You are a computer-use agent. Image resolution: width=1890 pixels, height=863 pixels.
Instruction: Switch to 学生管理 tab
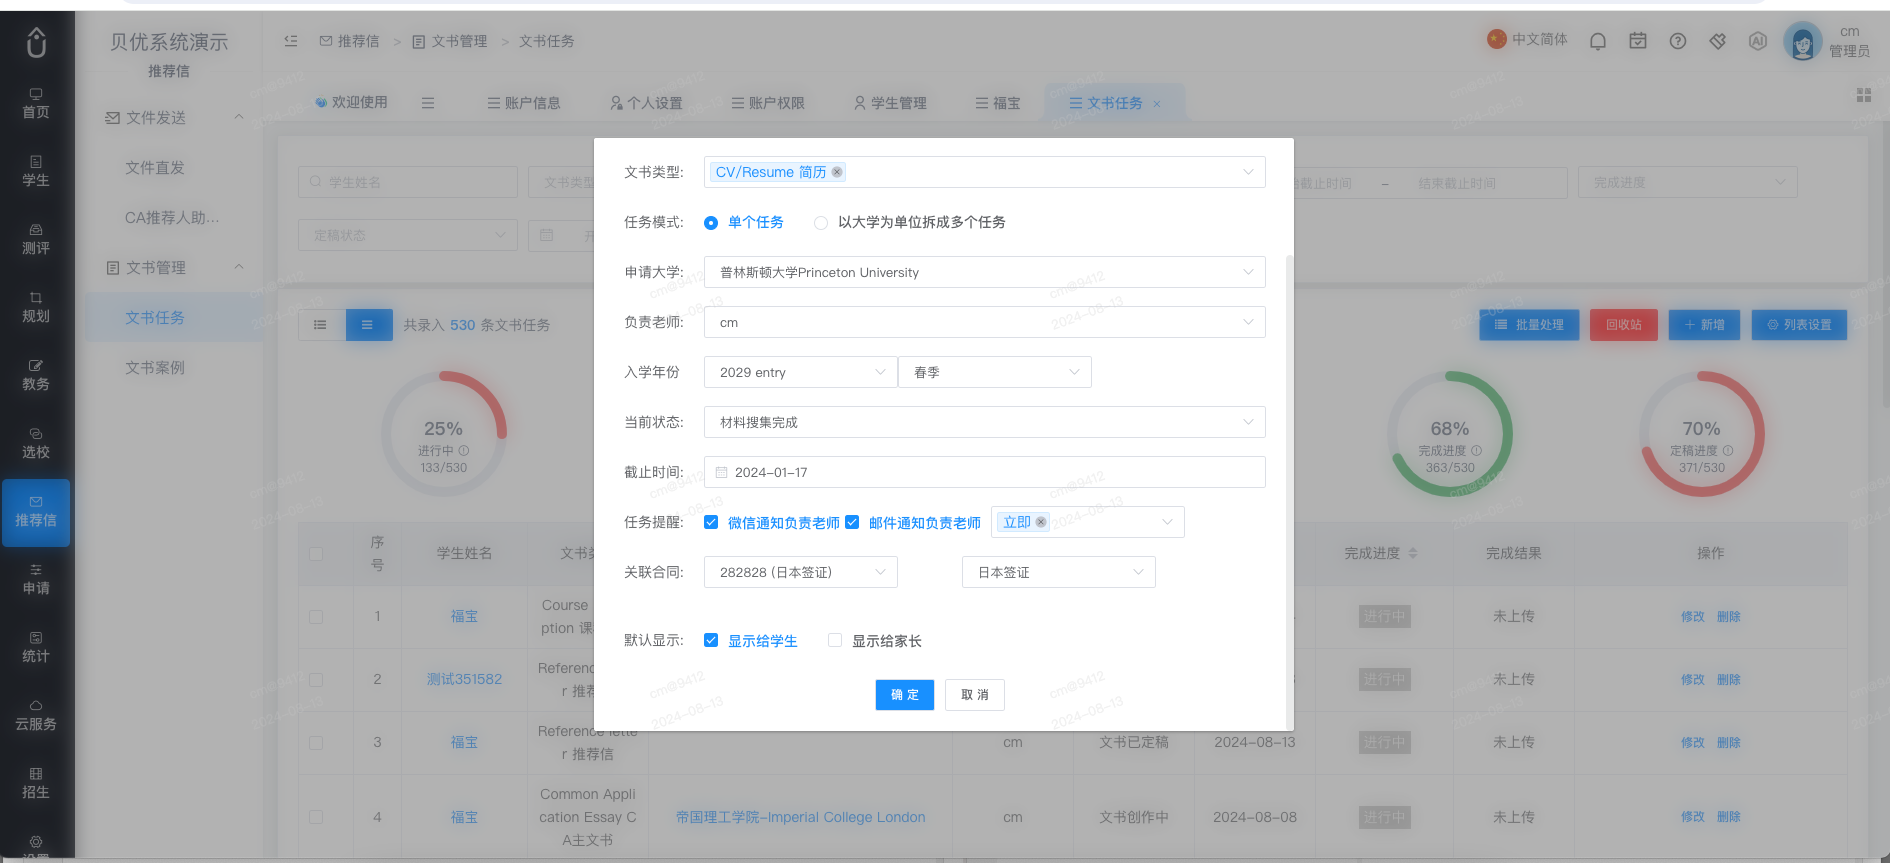point(890,103)
